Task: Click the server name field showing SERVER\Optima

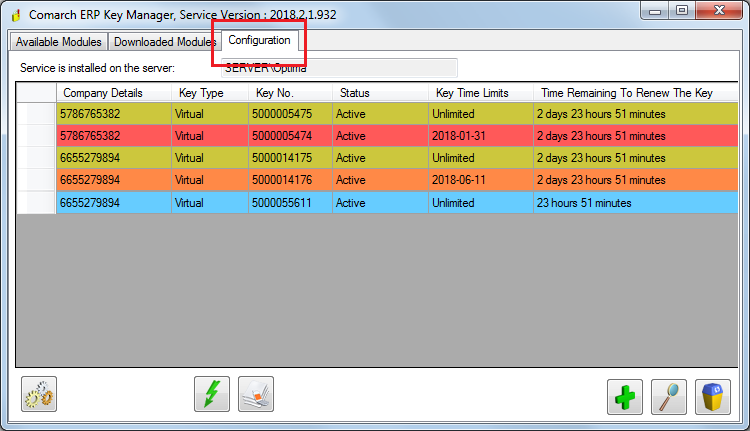Action: click(x=339, y=68)
